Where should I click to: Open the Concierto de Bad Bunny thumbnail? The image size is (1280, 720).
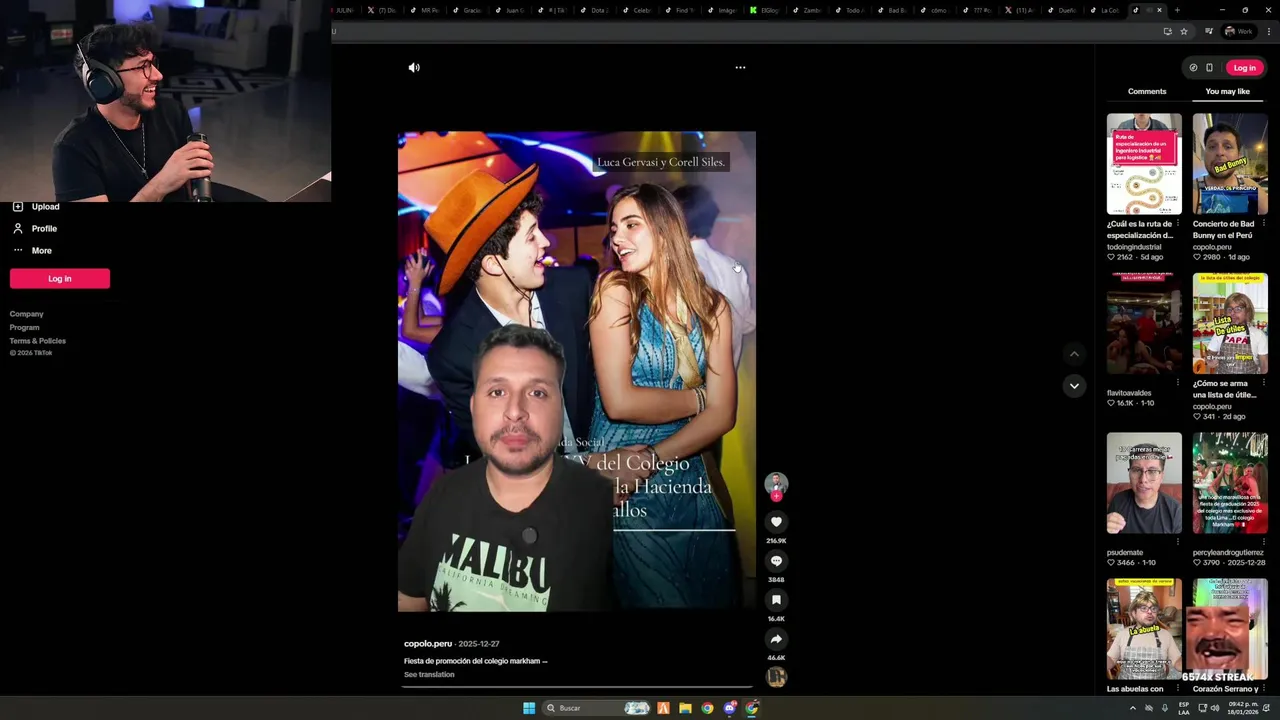tap(1230, 164)
